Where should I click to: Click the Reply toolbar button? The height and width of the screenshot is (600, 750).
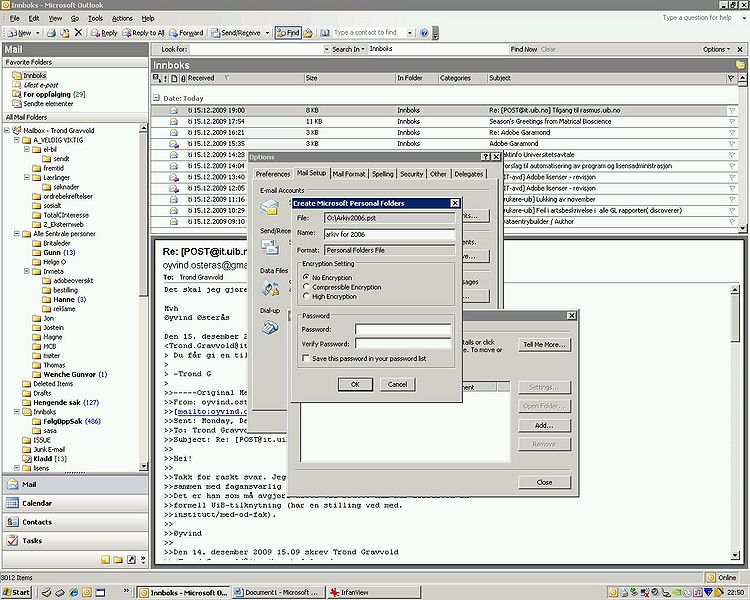[104, 33]
